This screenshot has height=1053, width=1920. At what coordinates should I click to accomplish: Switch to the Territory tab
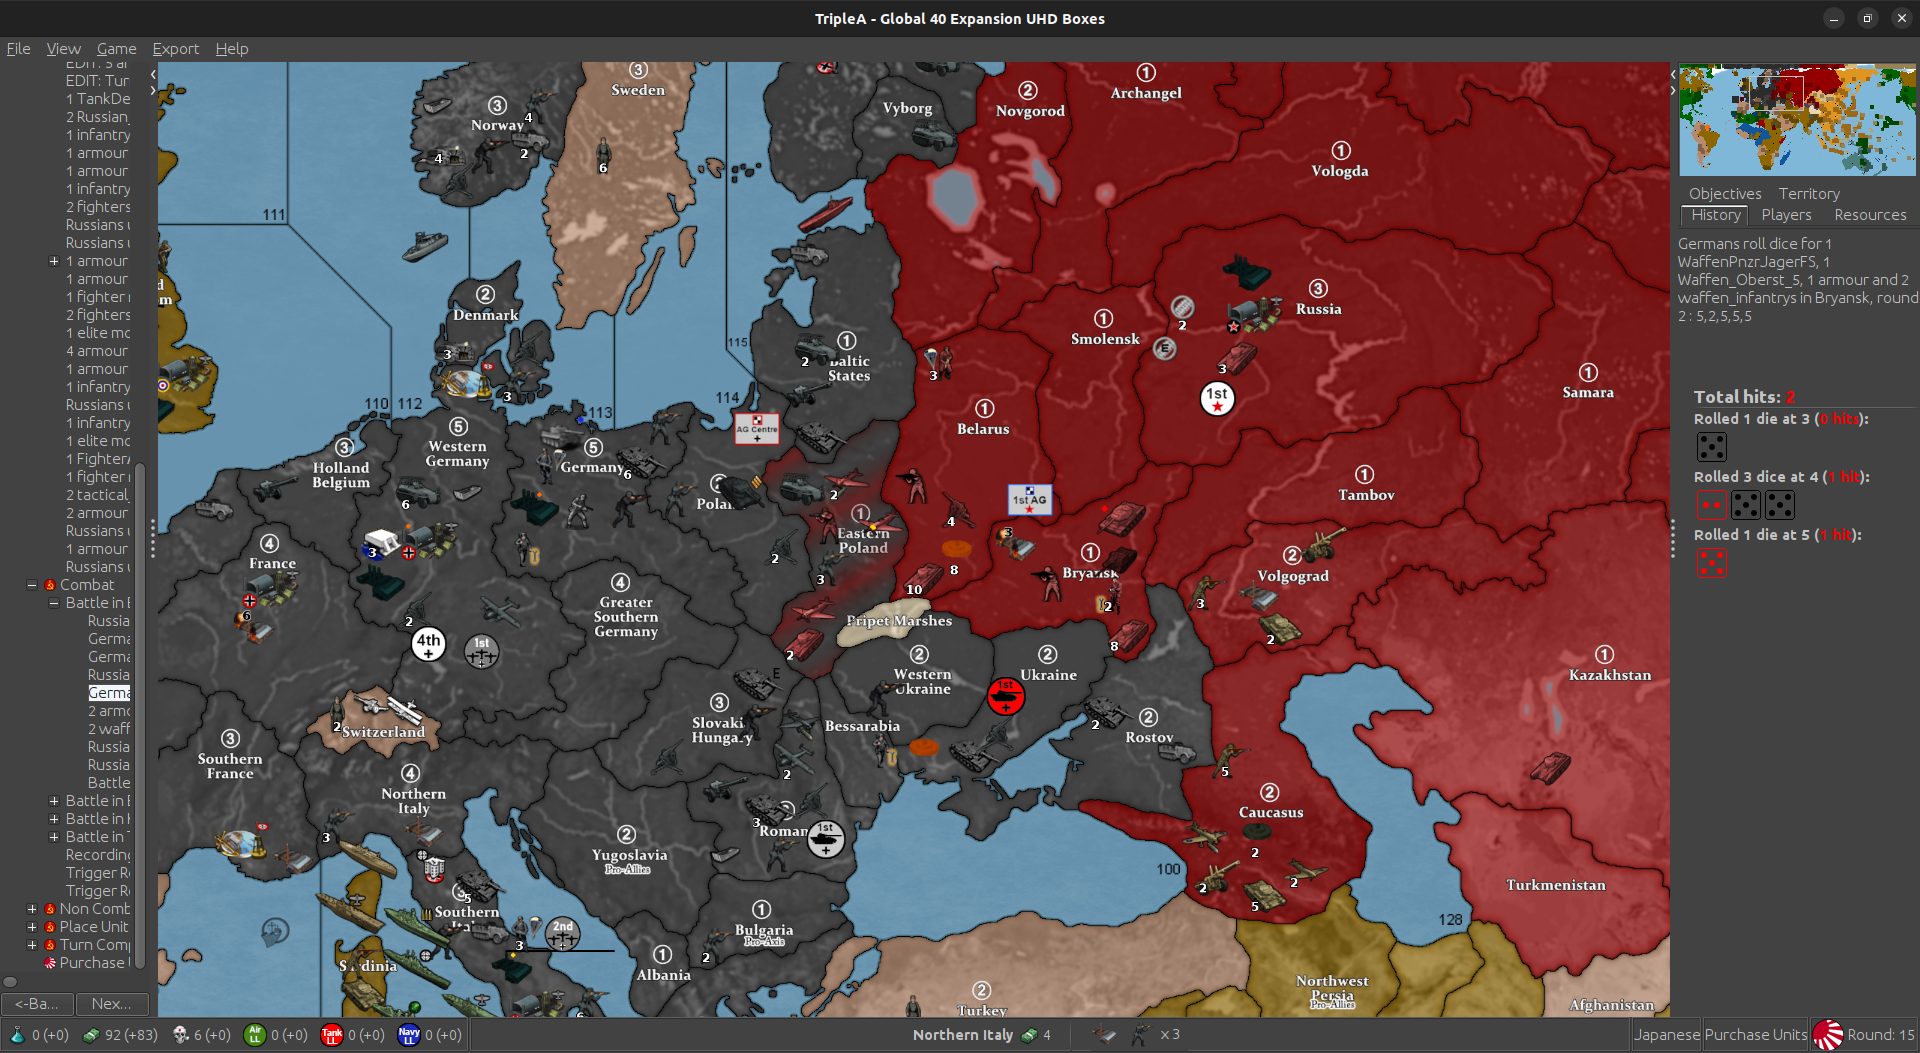[1808, 193]
